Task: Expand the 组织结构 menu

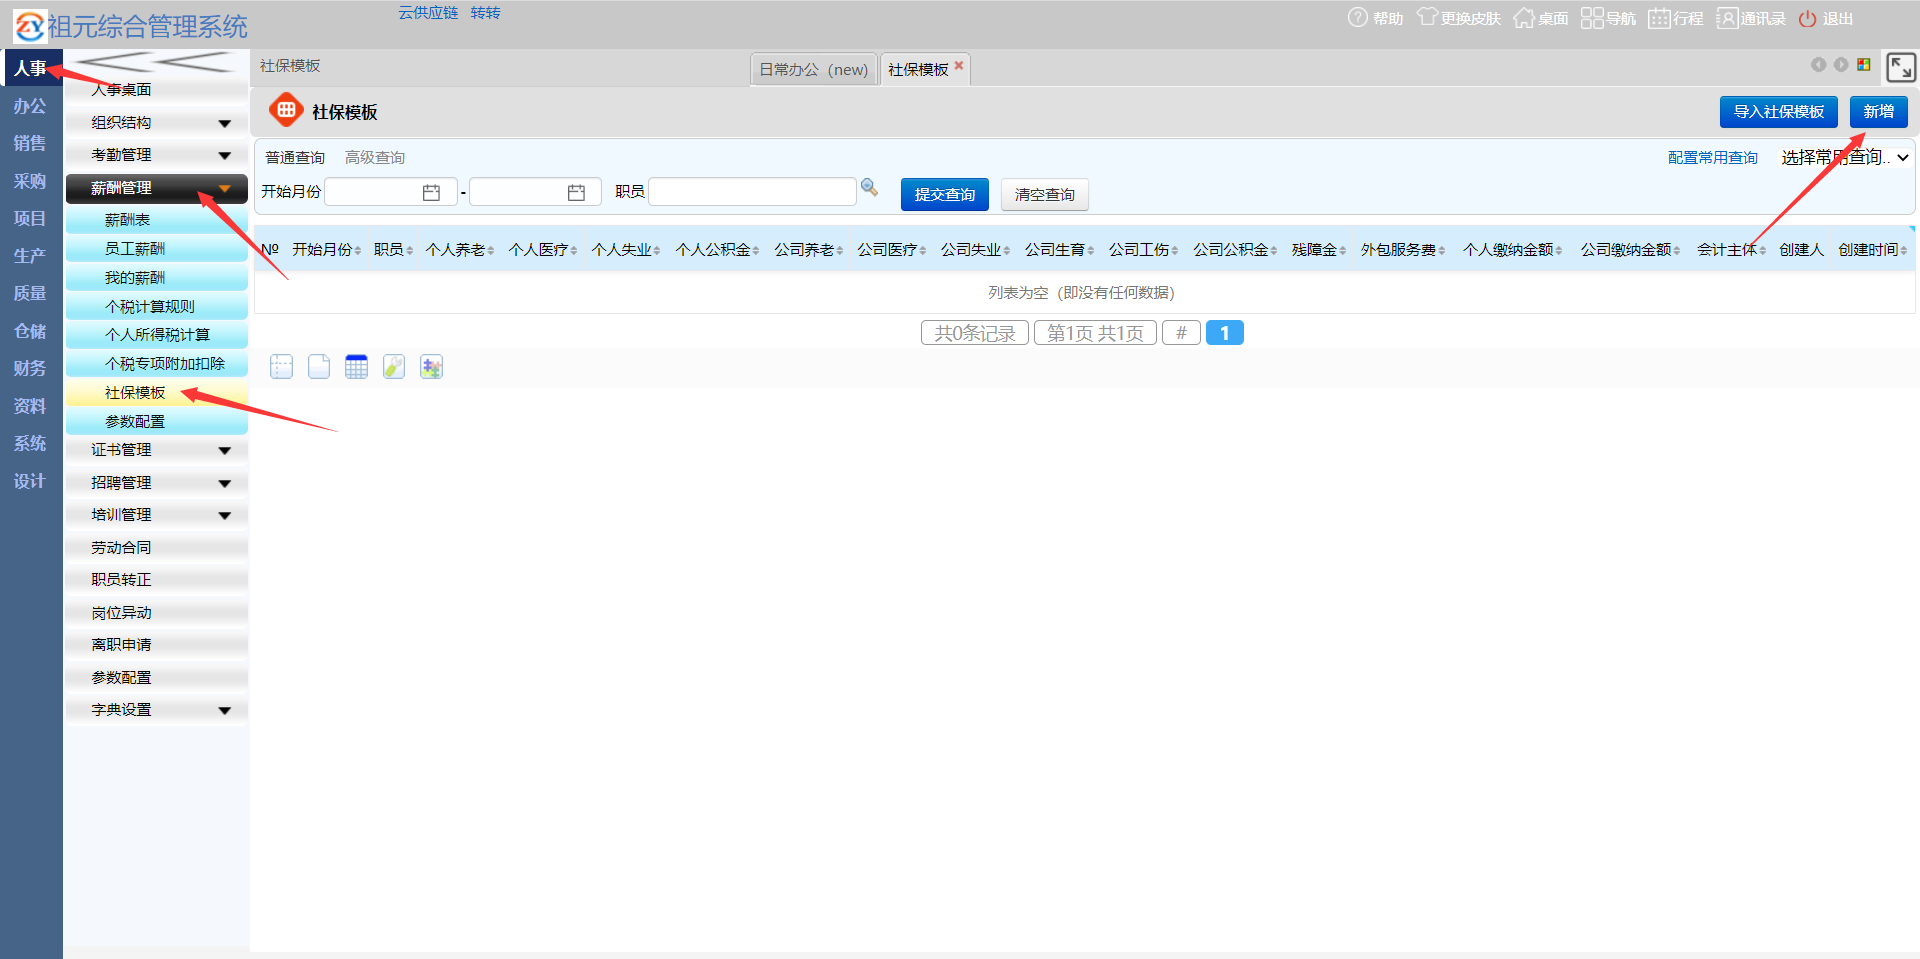Action: click(x=157, y=123)
